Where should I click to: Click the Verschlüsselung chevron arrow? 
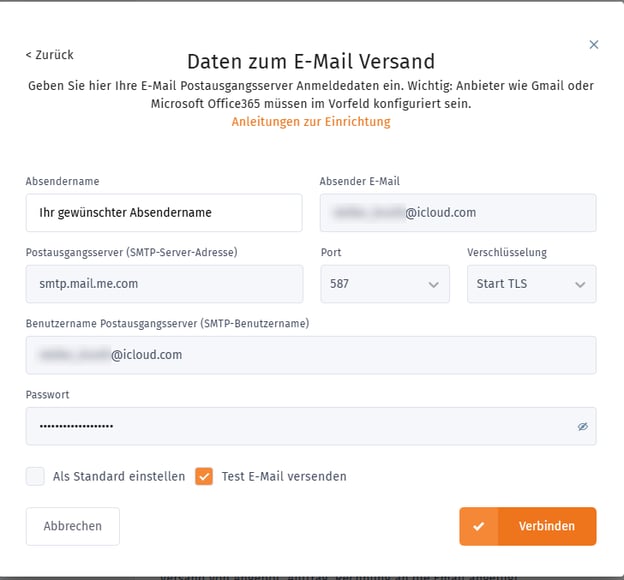(580, 285)
